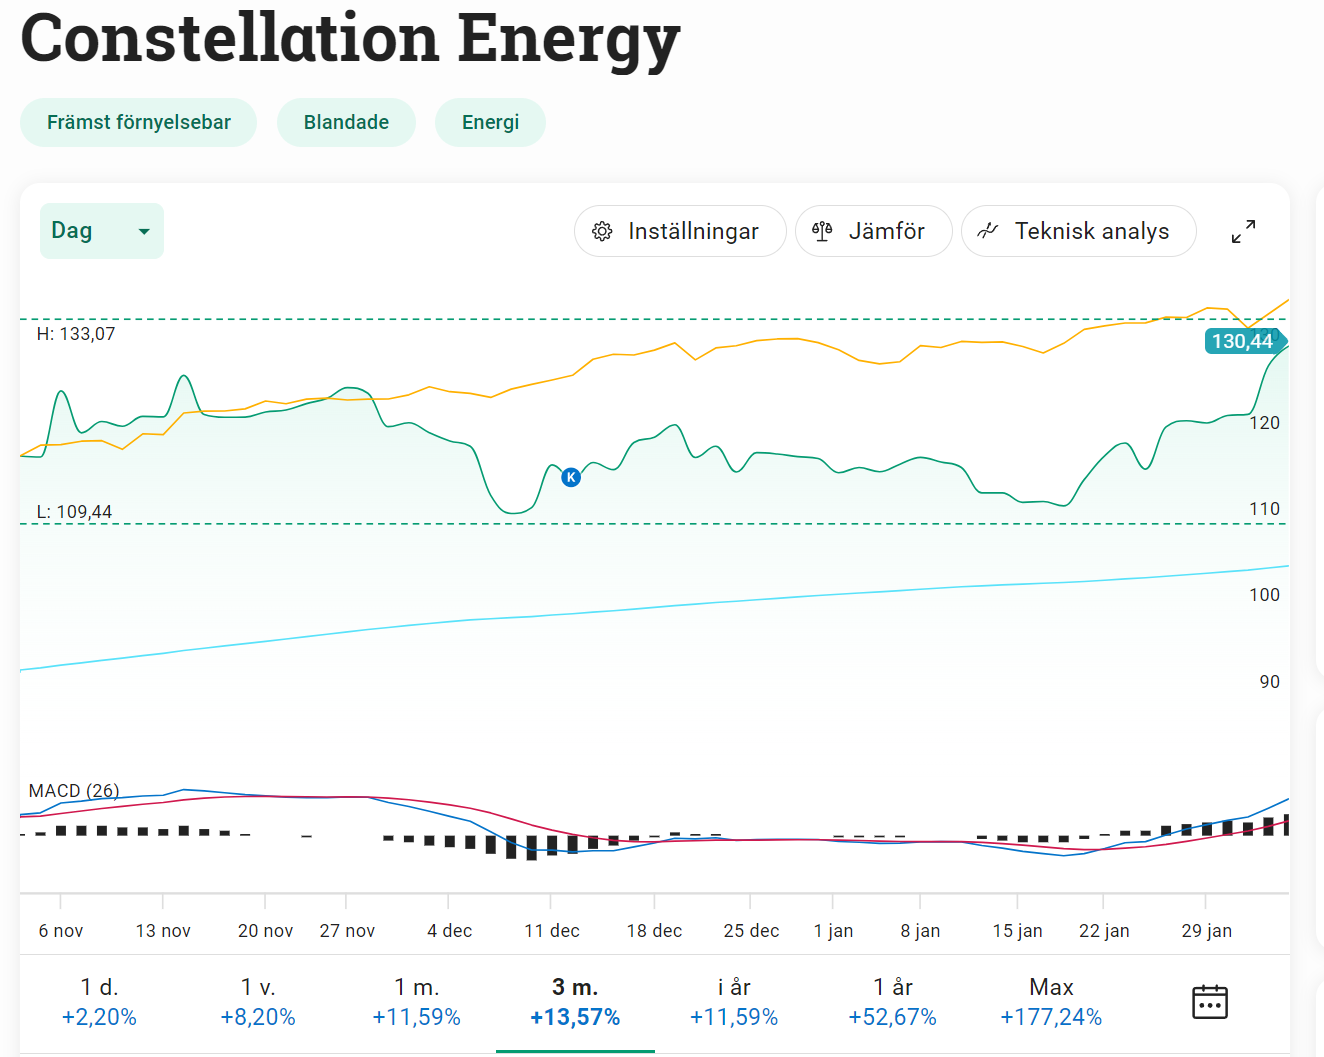The image size is (1324, 1057).
Task: Click the Teknisk analys chart-line icon
Action: click(x=988, y=231)
